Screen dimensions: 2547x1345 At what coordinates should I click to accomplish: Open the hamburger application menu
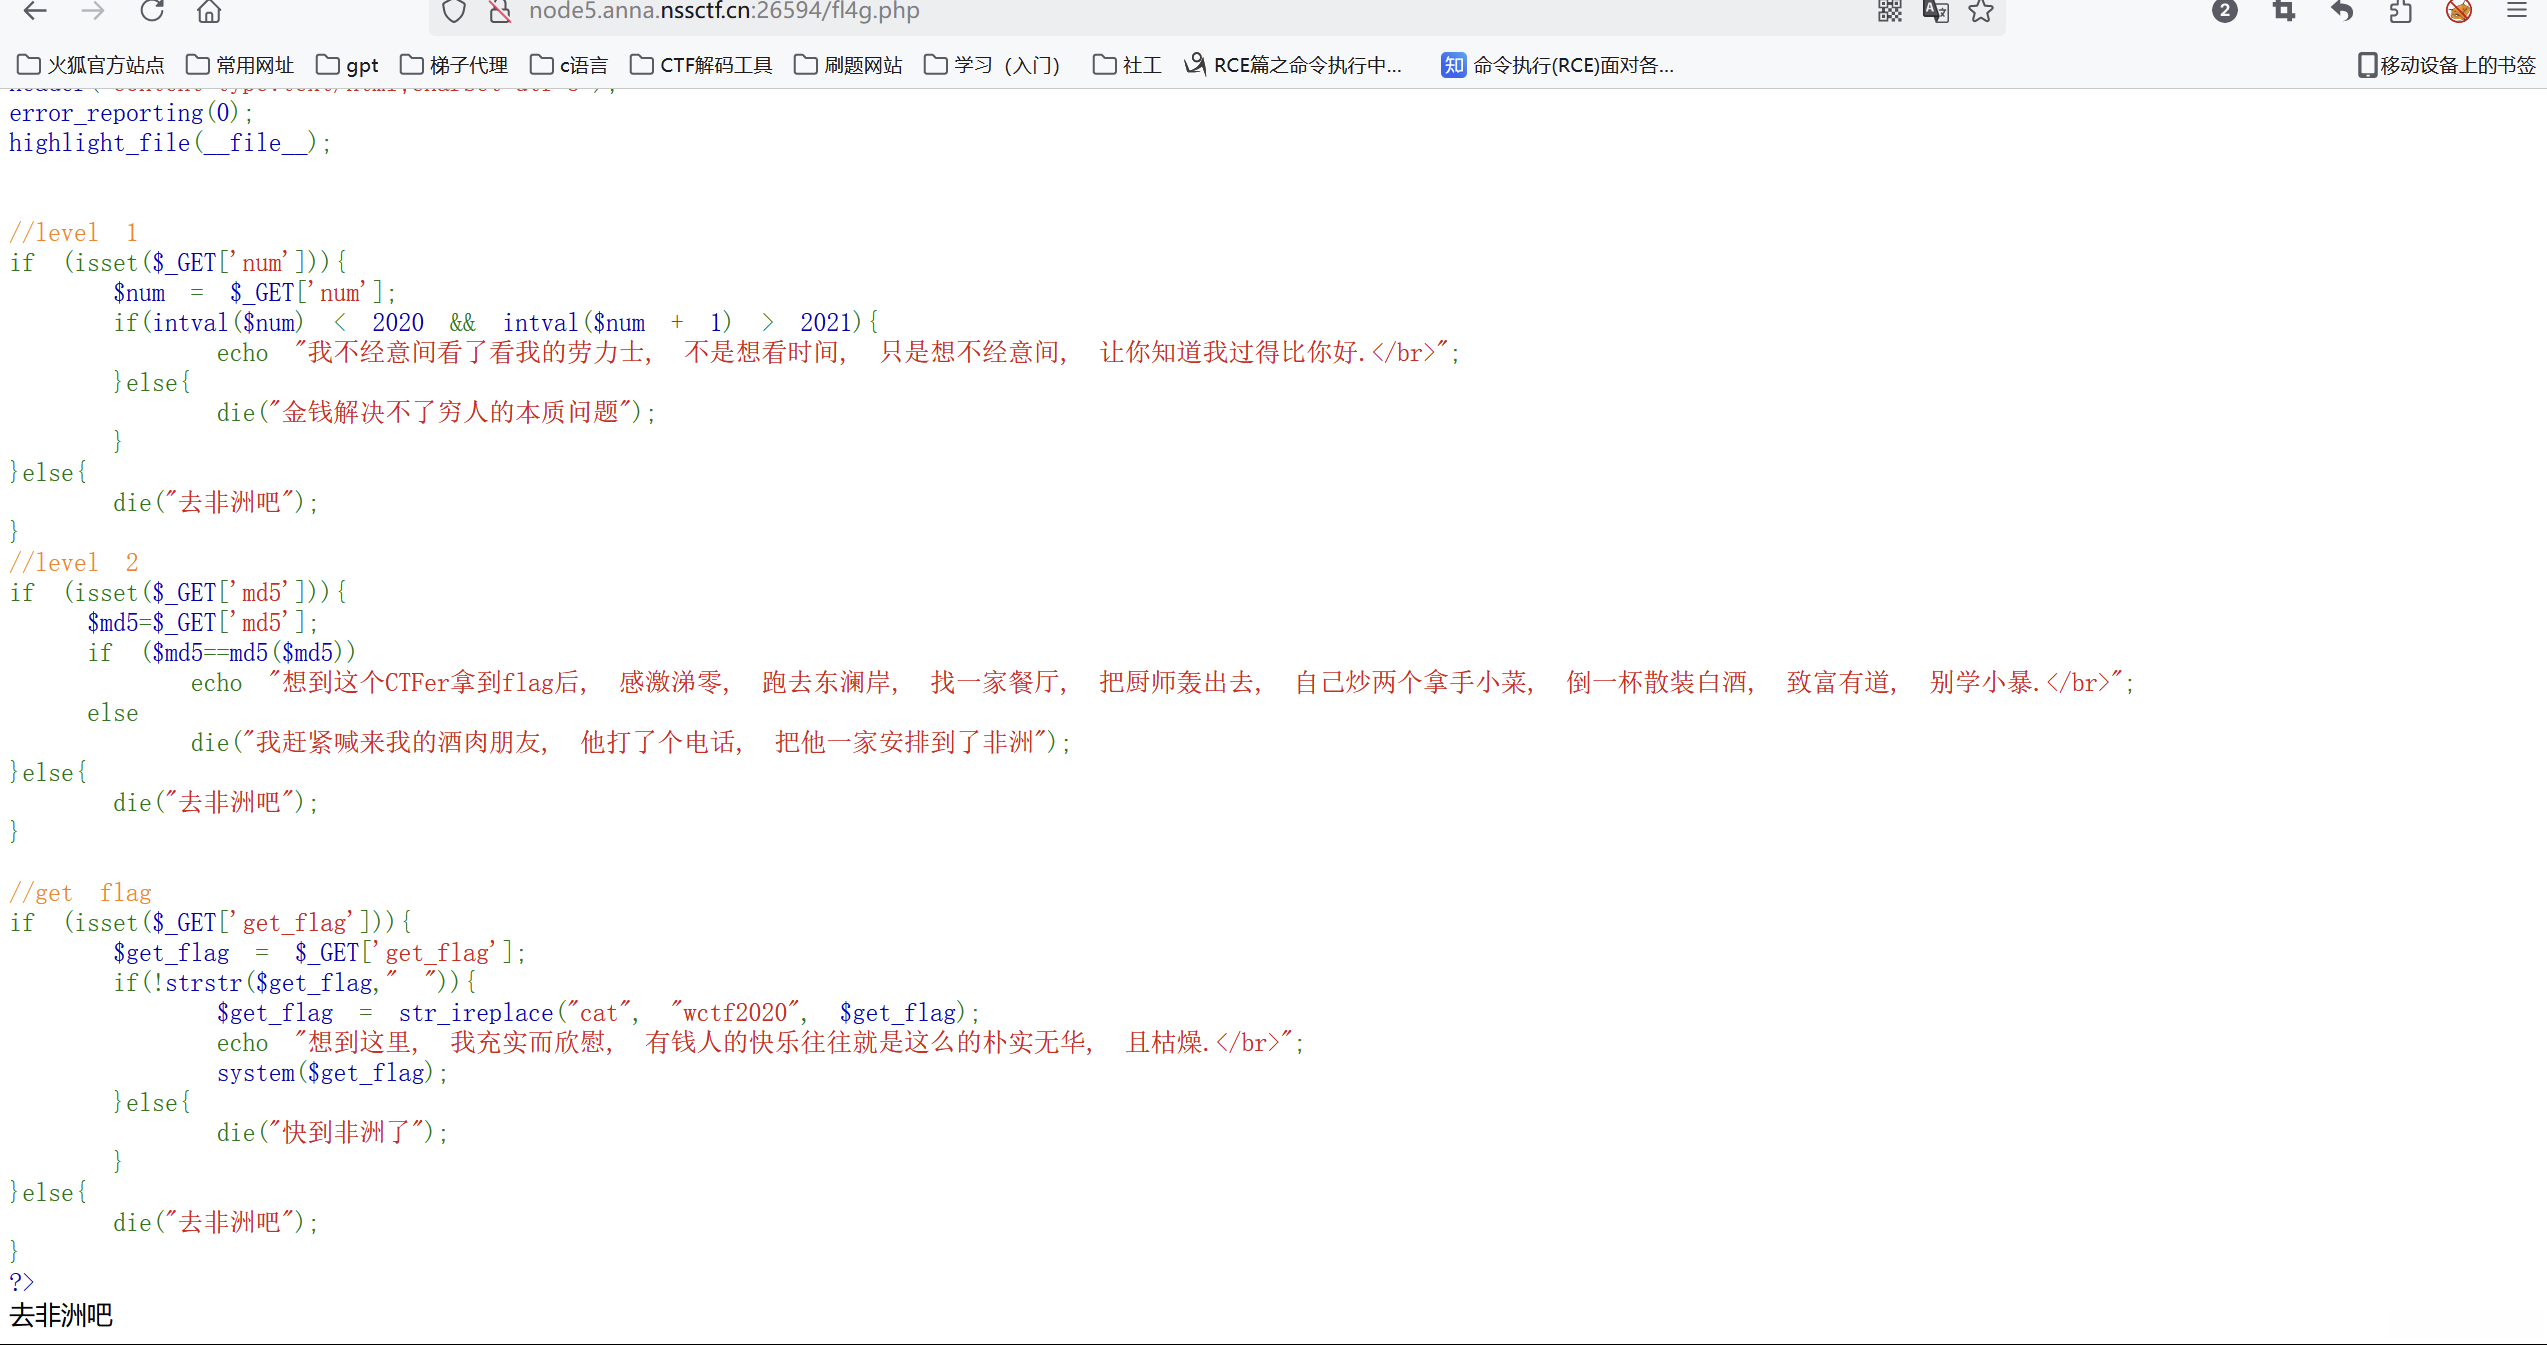click(x=2517, y=11)
